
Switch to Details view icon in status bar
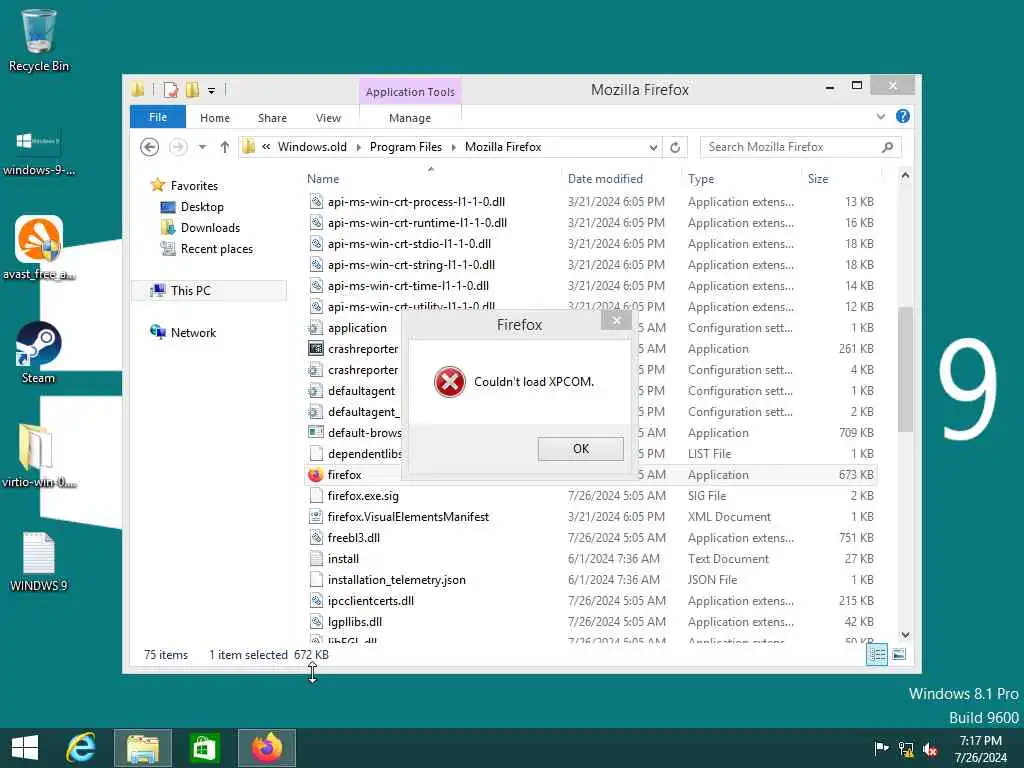click(876, 654)
